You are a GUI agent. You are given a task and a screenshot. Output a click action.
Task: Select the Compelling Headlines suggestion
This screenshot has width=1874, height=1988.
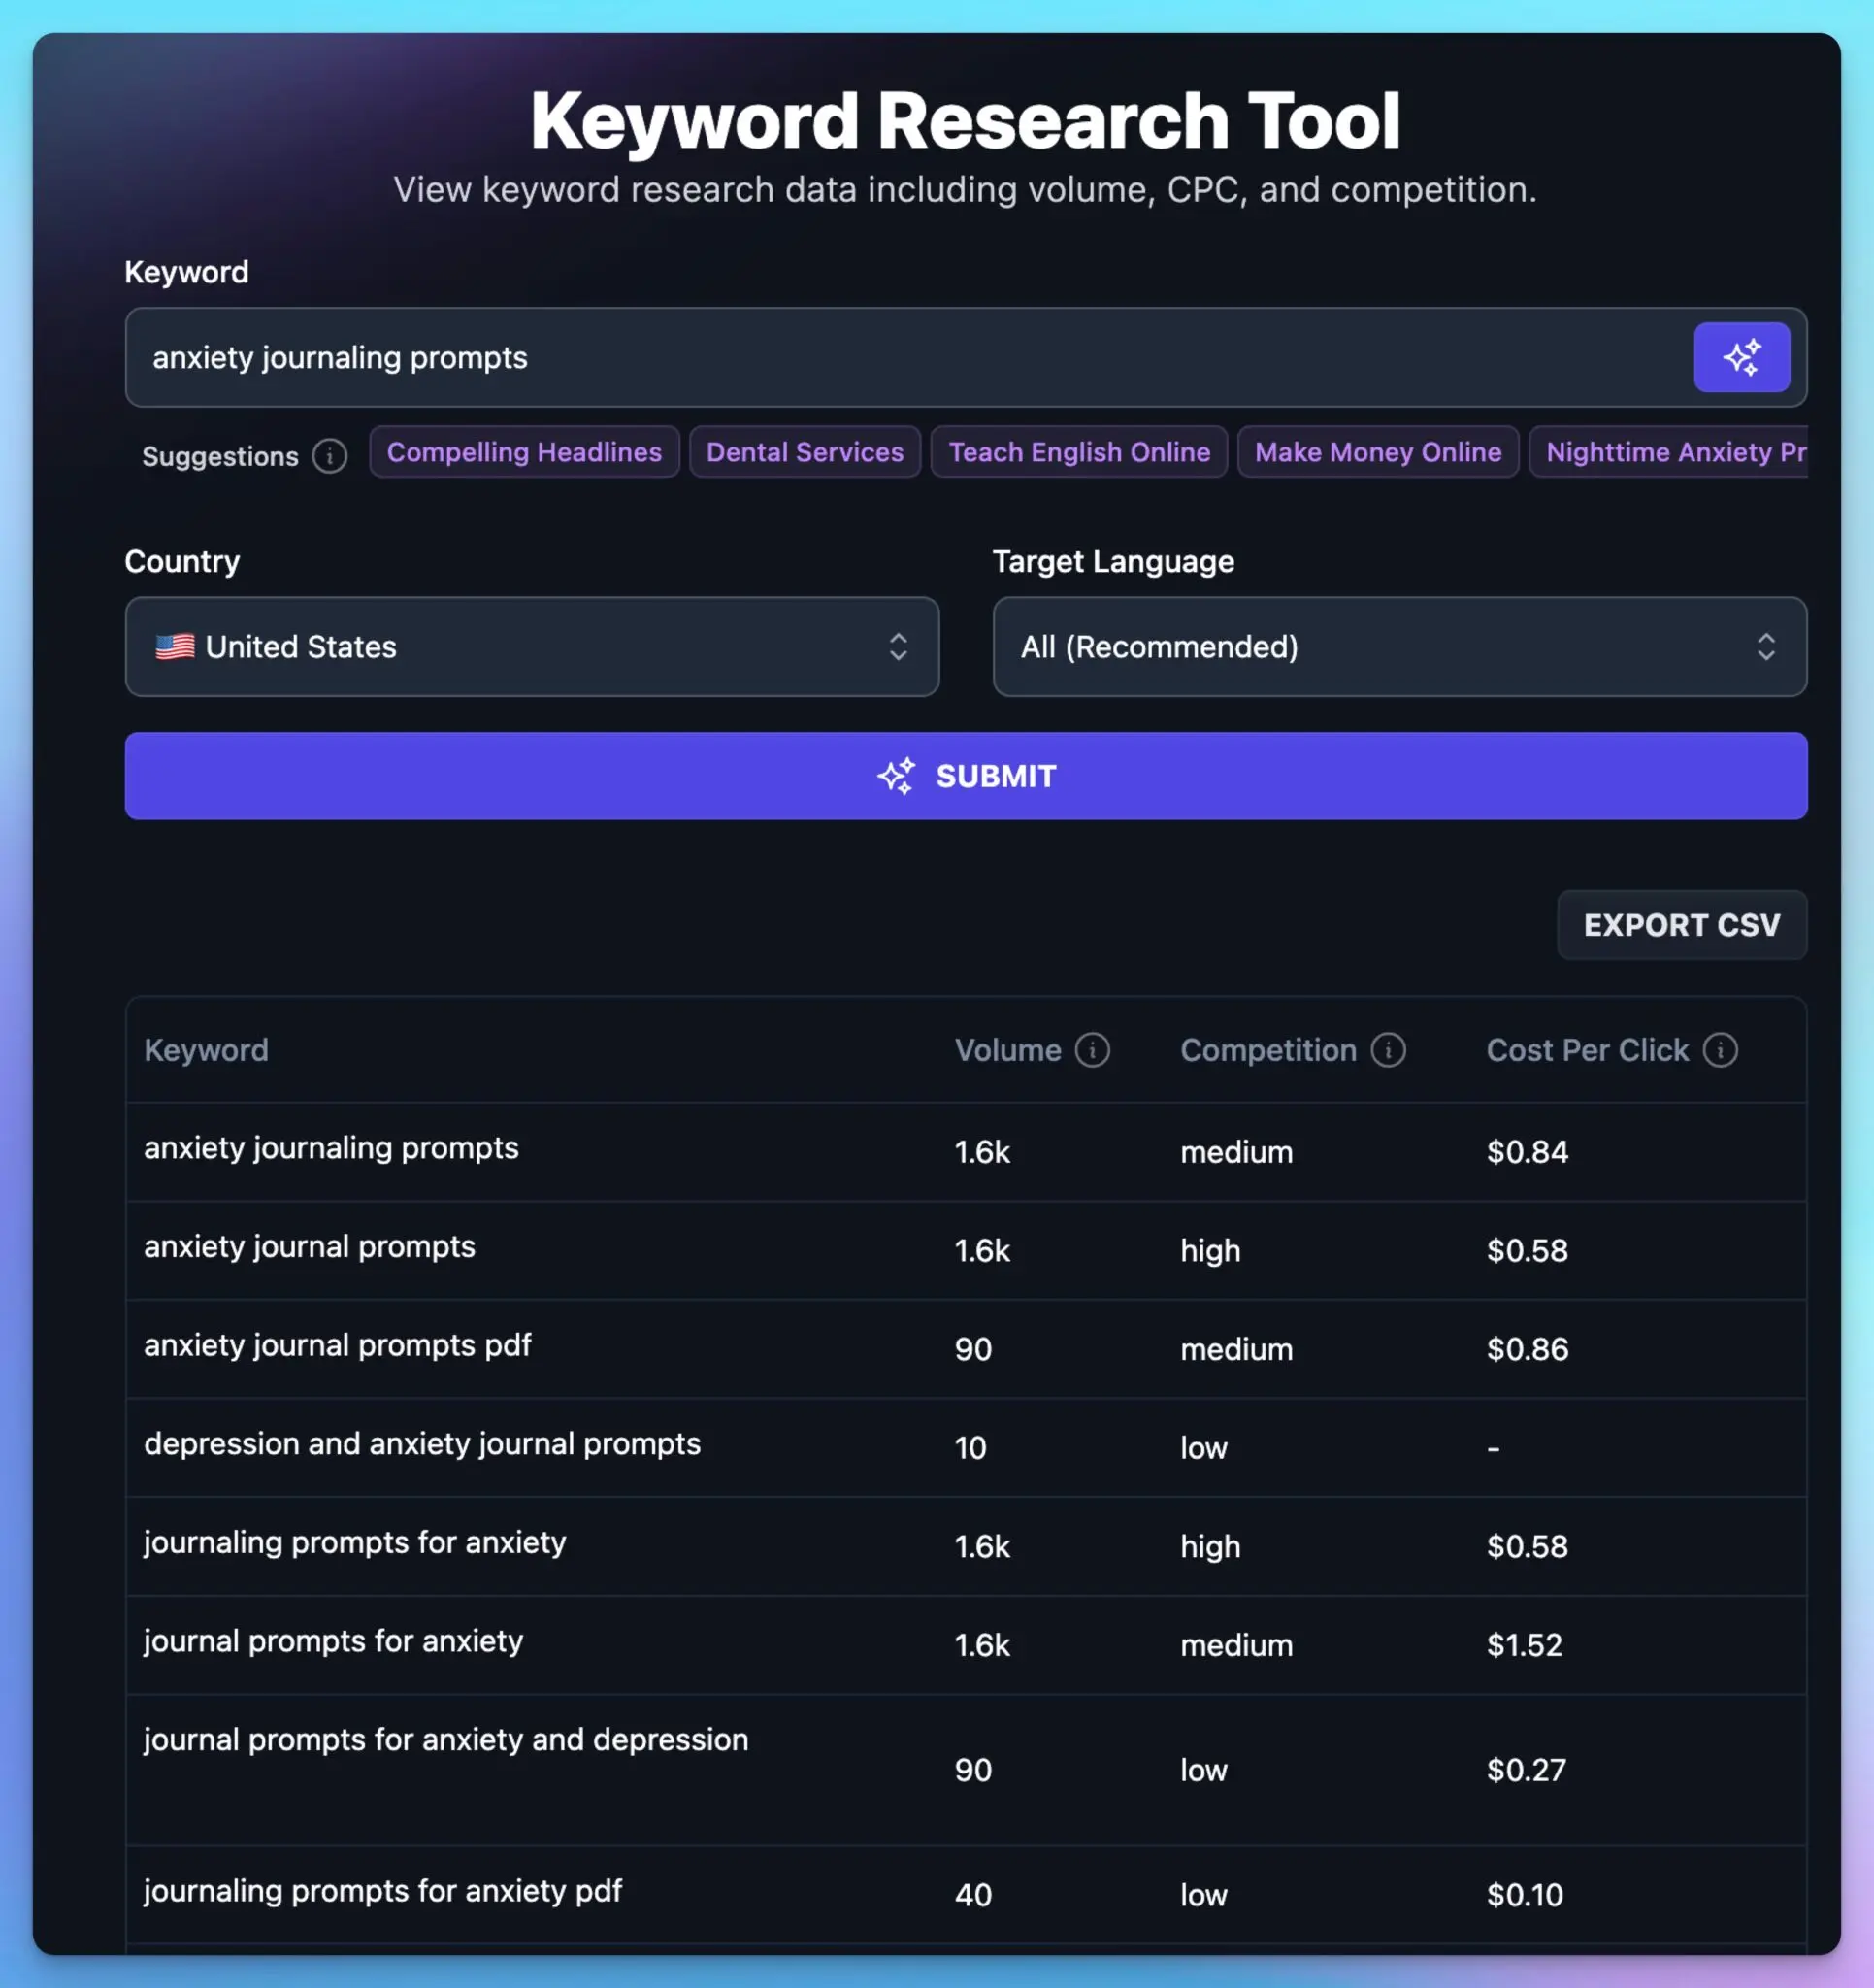tap(524, 452)
